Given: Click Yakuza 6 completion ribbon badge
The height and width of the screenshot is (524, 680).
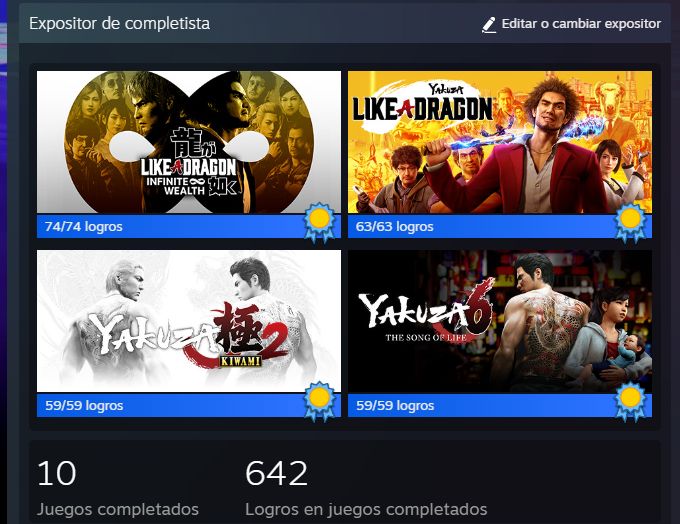Looking at the screenshot, I should (631, 401).
